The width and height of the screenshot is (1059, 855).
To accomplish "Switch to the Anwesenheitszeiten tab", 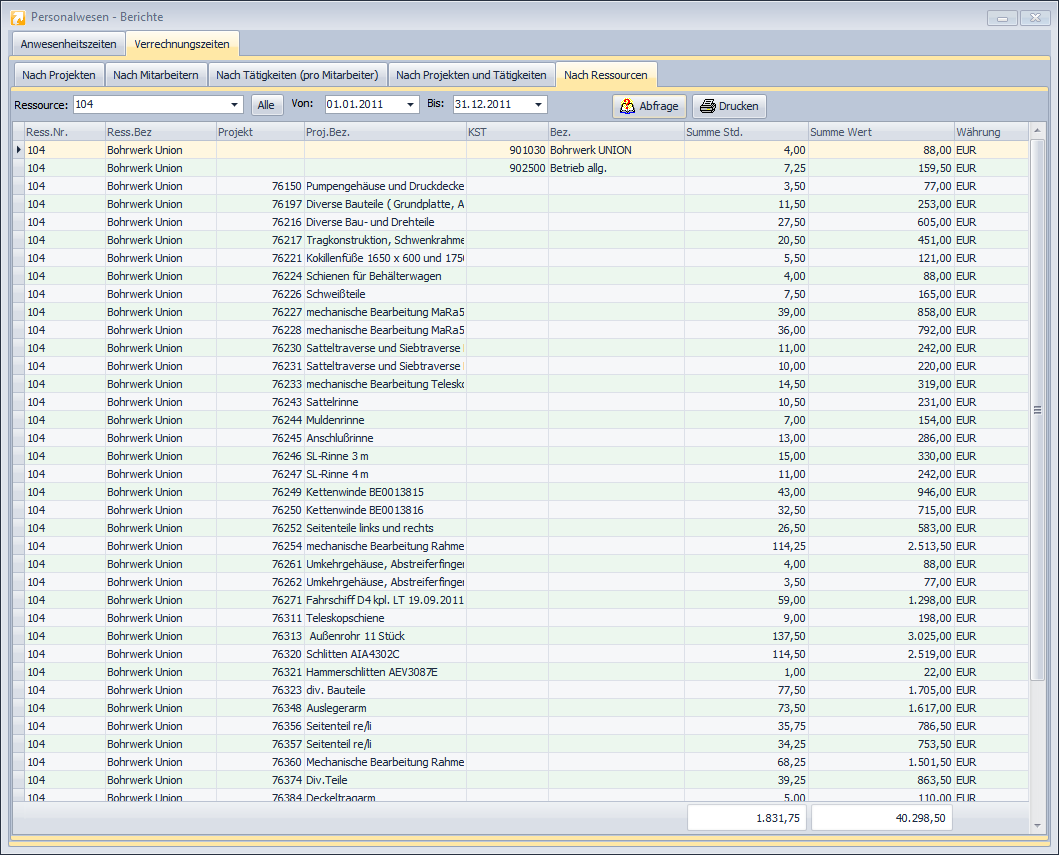I will coord(68,44).
